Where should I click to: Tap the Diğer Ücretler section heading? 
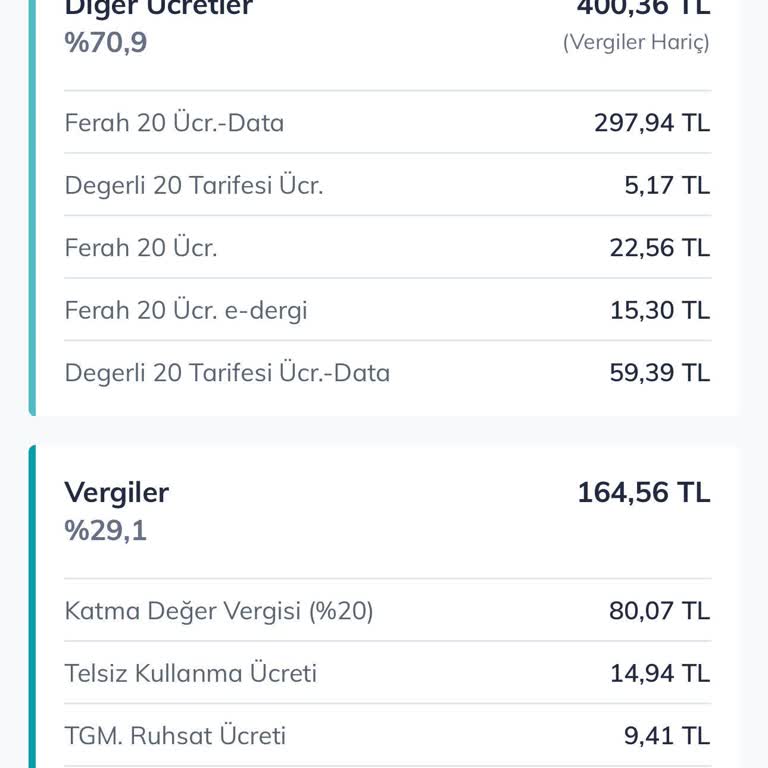click(x=158, y=8)
